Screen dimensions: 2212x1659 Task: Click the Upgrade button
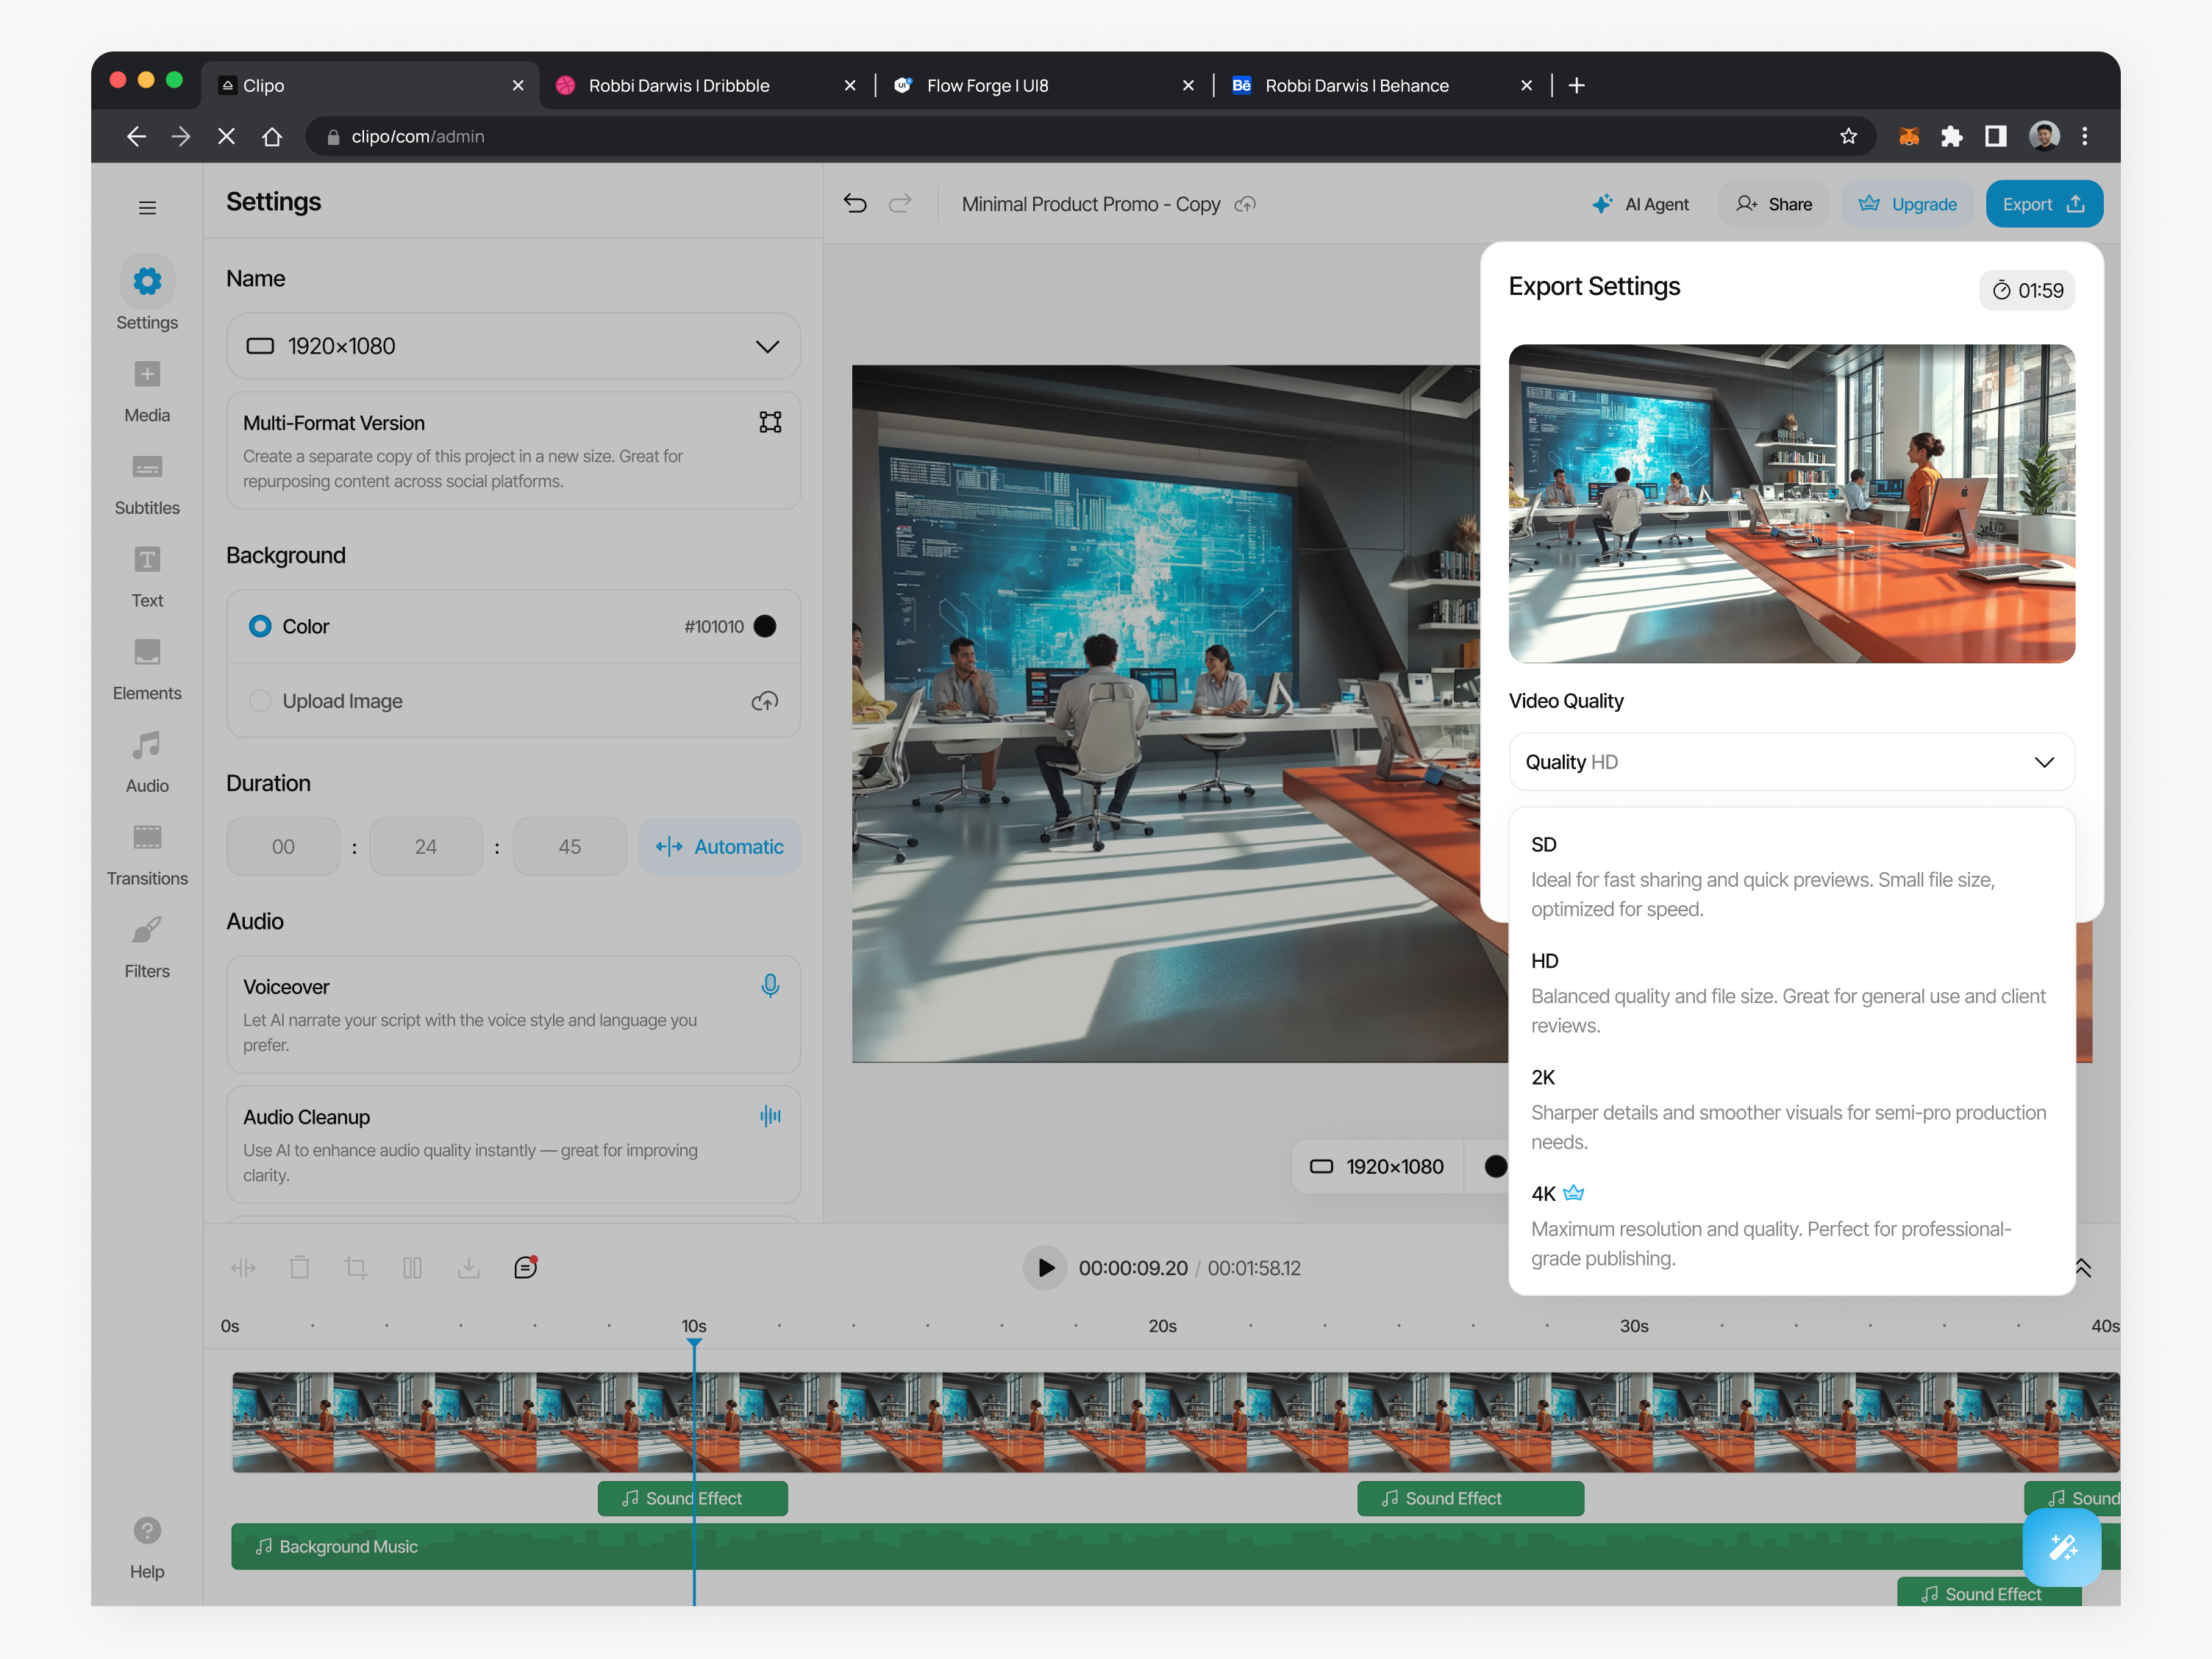(1907, 203)
